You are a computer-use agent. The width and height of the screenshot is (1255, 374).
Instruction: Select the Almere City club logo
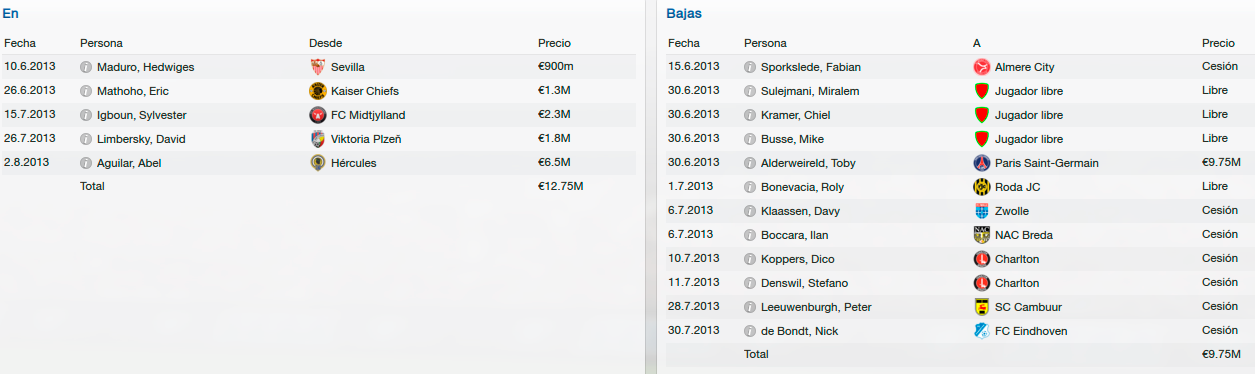pos(981,67)
